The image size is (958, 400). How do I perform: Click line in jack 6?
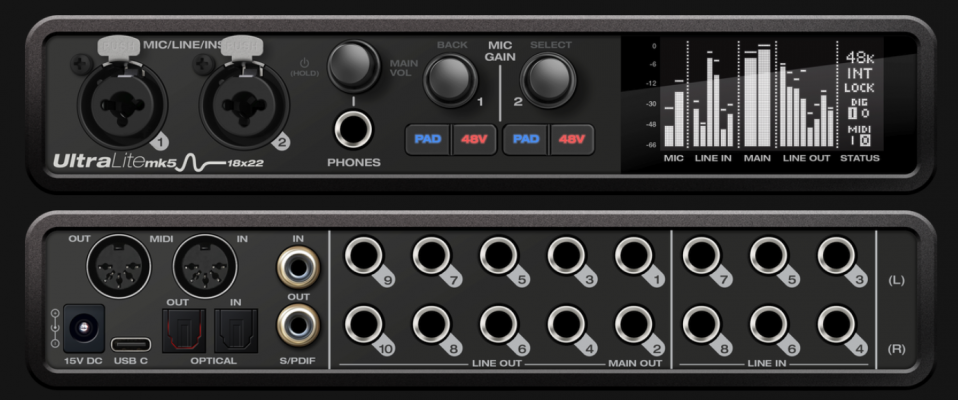click(x=769, y=324)
